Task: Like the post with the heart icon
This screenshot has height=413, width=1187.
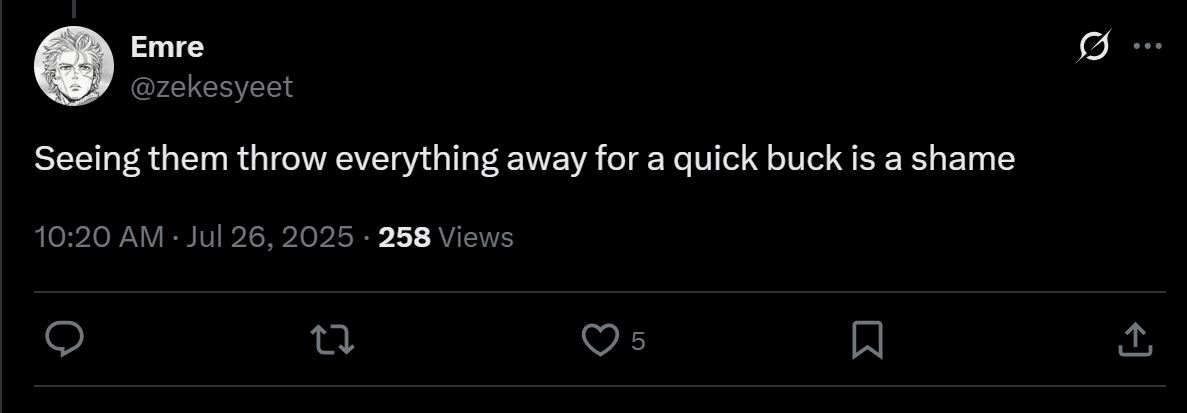Action: pyautogui.click(x=600, y=341)
